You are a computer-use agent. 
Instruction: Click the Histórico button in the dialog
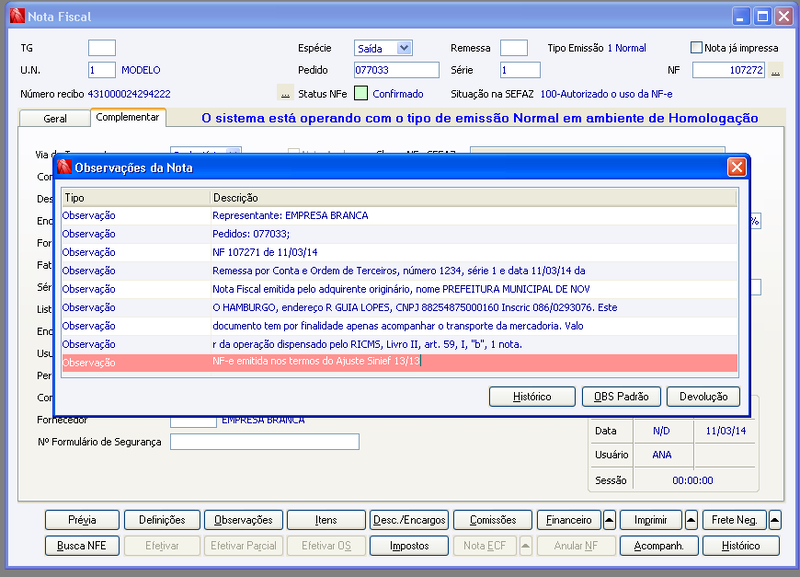tap(532, 396)
